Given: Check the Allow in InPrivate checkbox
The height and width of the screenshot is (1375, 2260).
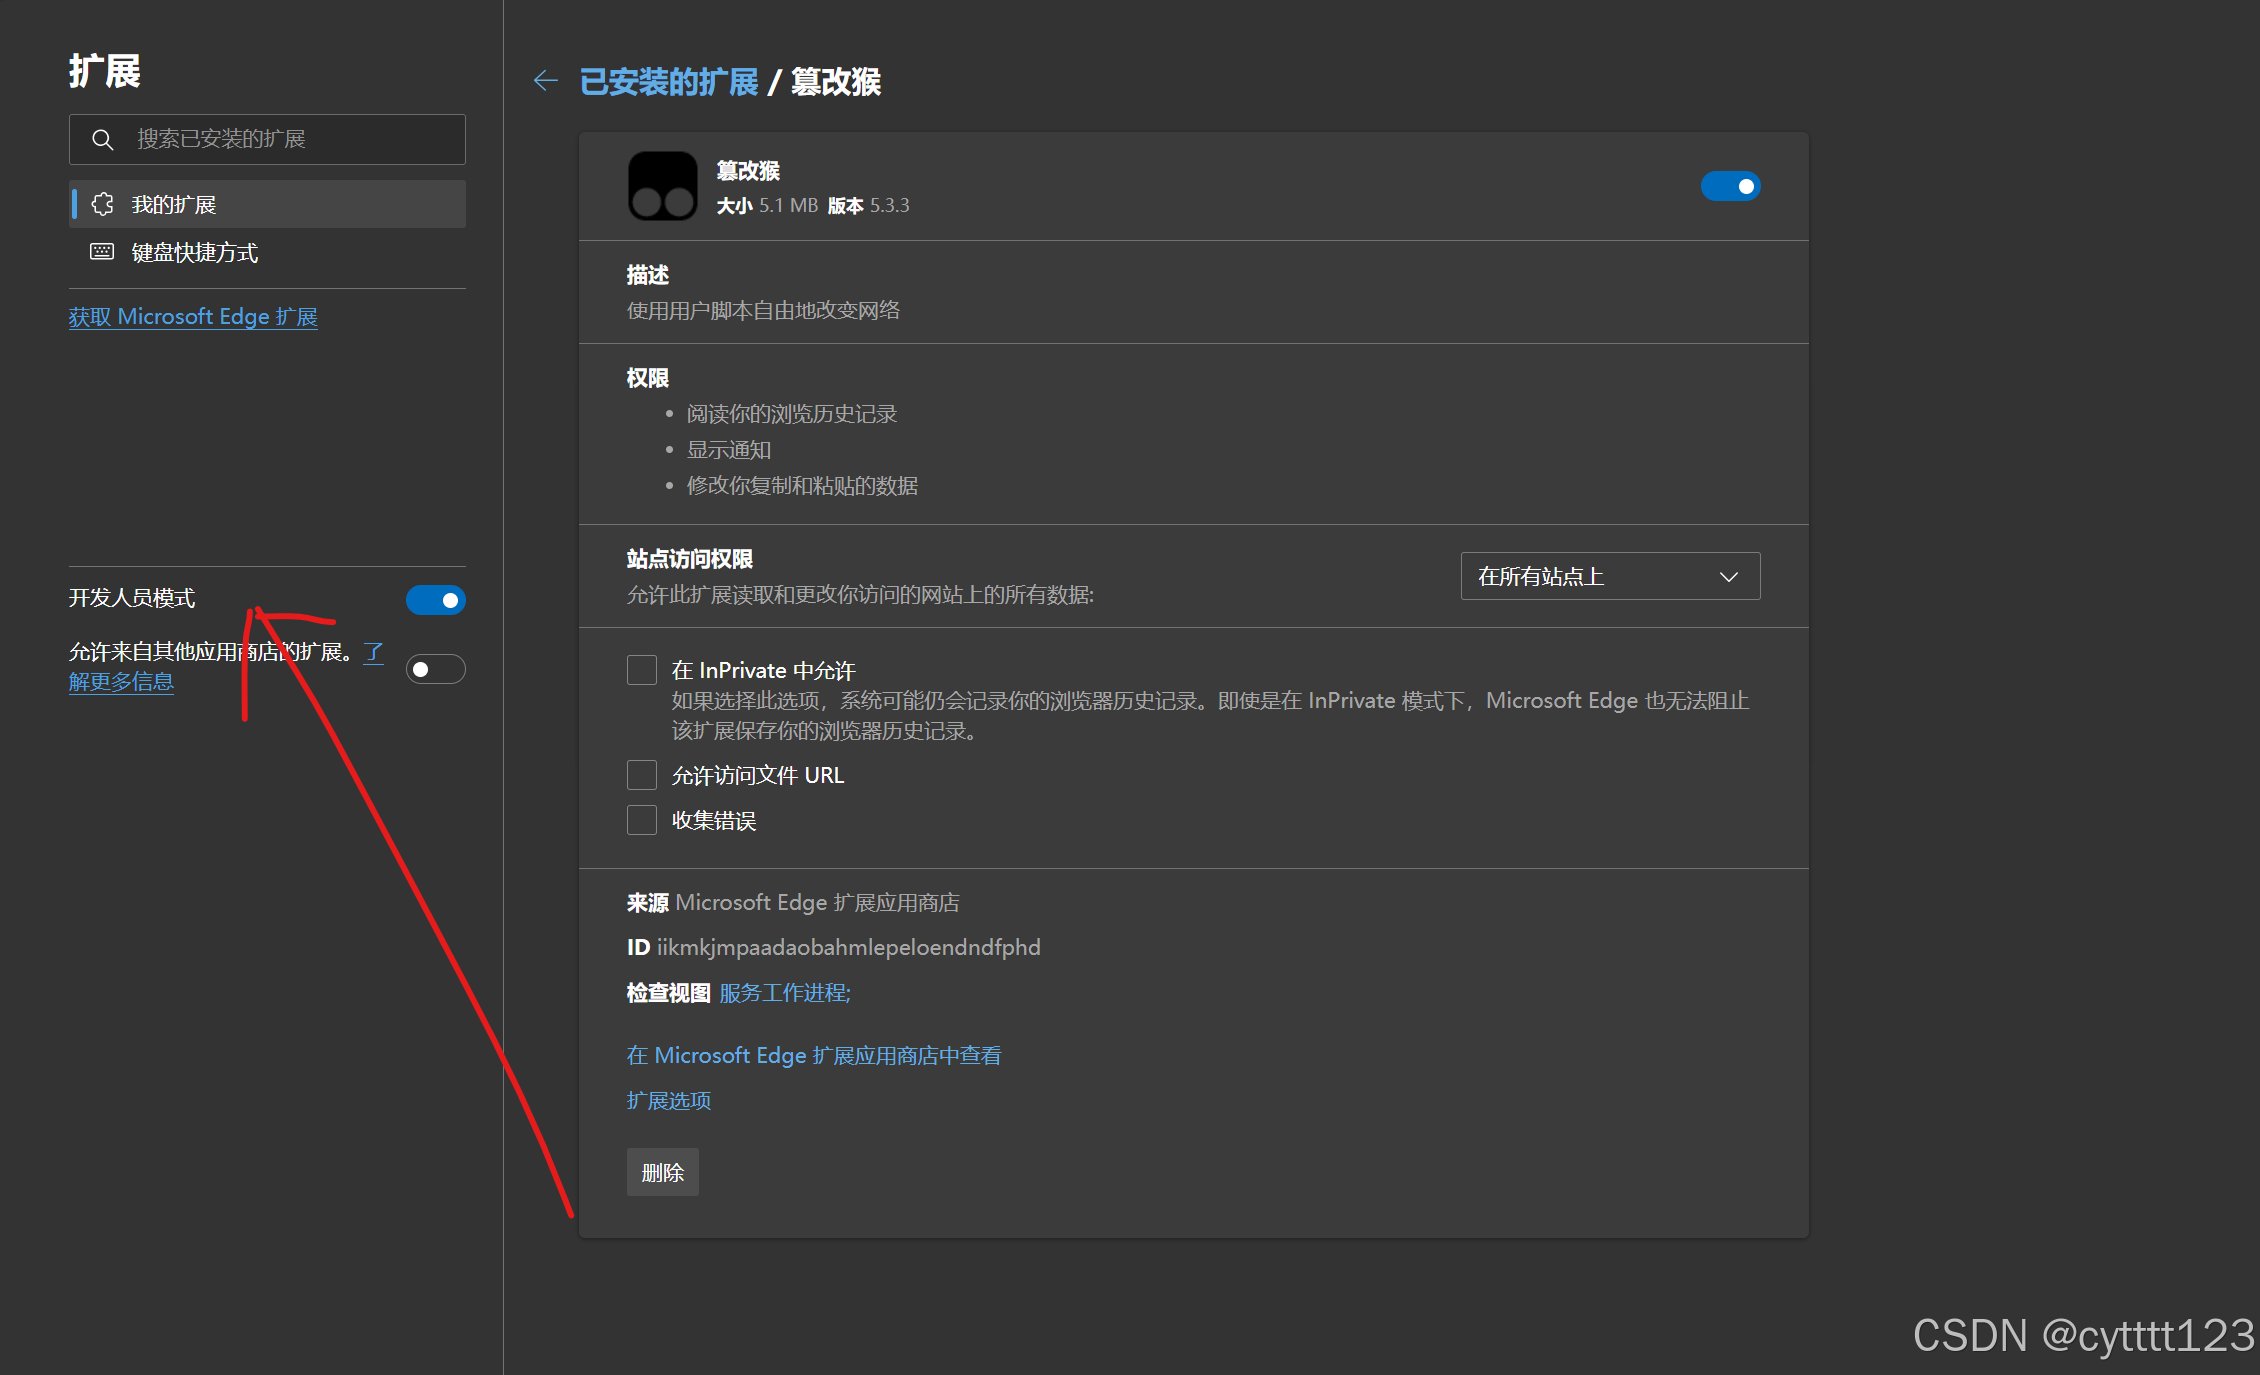Looking at the screenshot, I should click(x=642, y=670).
